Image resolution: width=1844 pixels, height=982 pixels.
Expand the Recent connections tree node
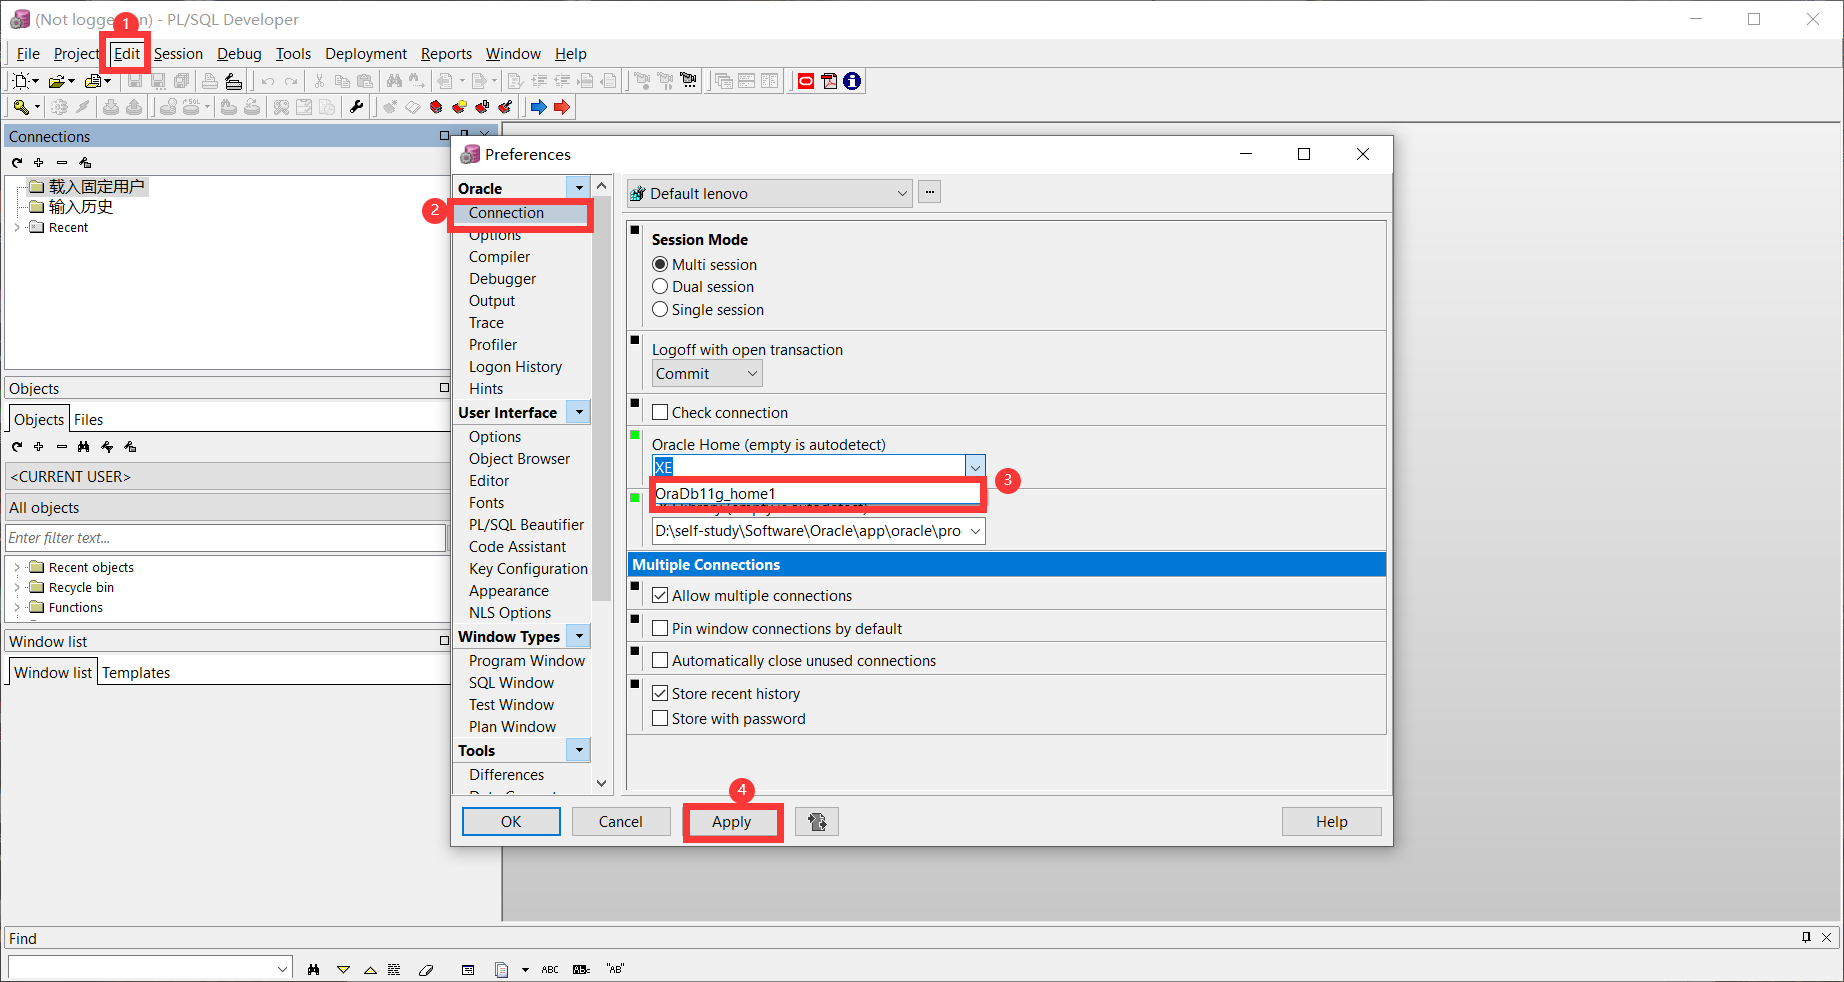pos(17,228)
